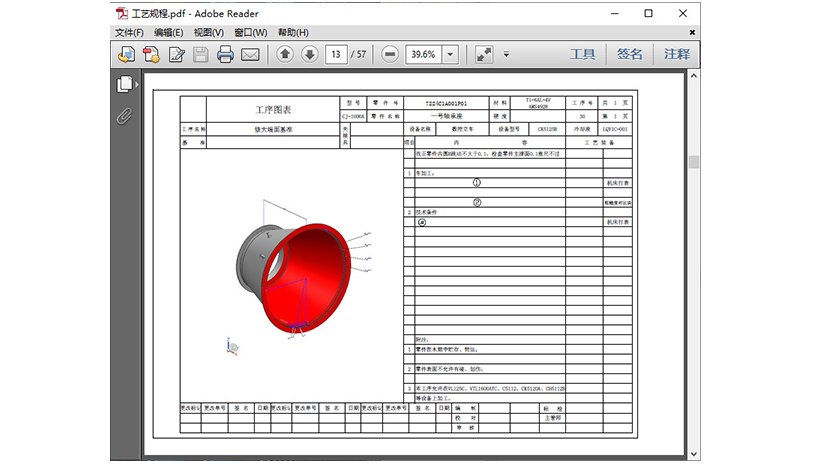Open the 注释 comment pane
This screenshot has width=830, height=467.
click(x=677, y=55)
